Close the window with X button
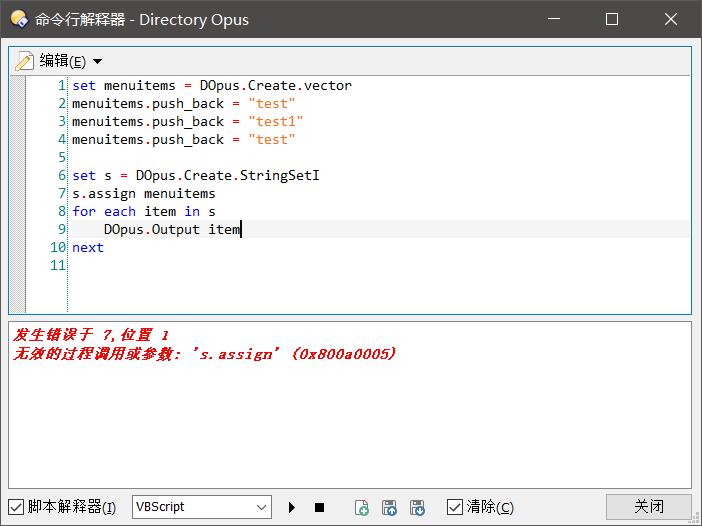The image size is (702, 526). [671, 19]
